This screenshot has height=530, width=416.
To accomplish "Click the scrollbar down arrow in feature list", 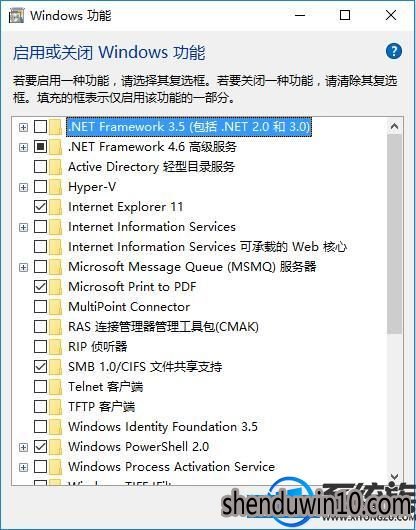I will pyautogui.click(x=394, y=477).
